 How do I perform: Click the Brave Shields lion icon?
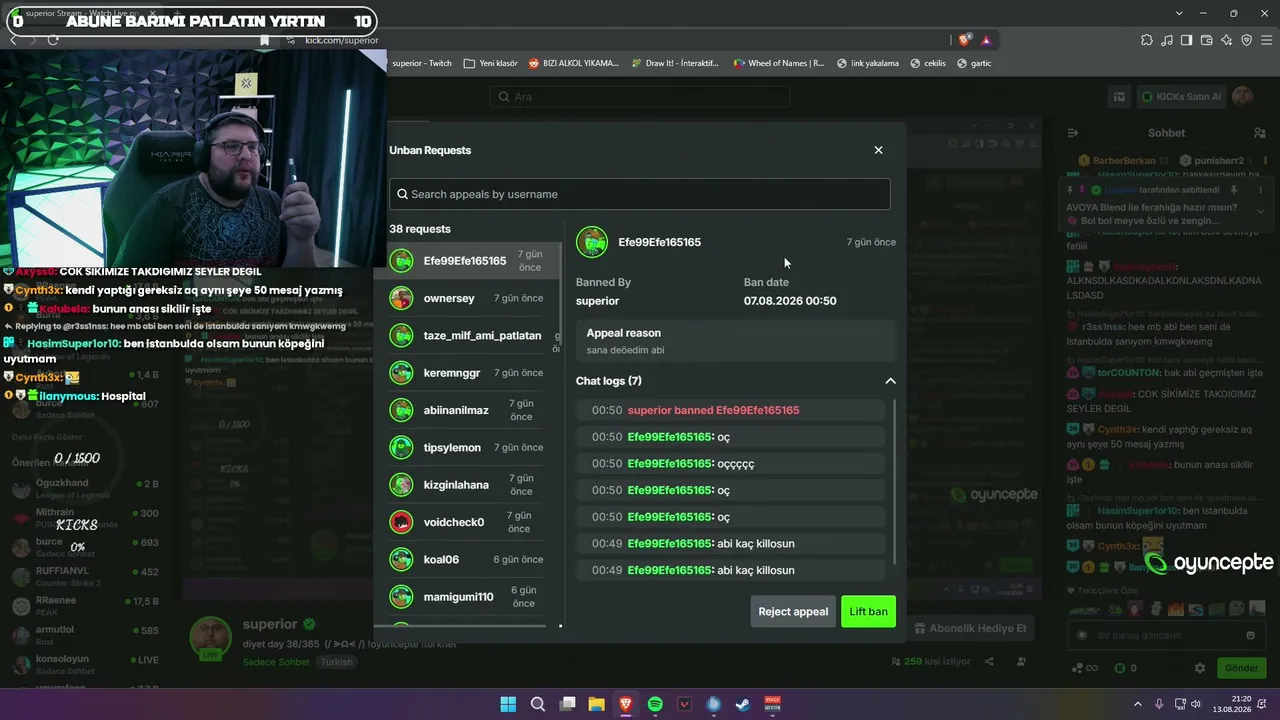coord(964,40)
